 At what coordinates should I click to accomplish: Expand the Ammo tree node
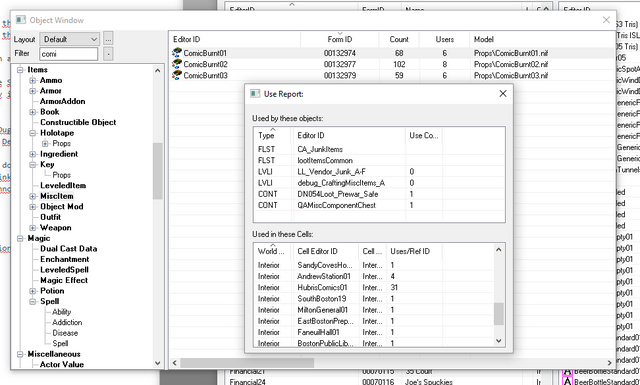coord(33,80)
